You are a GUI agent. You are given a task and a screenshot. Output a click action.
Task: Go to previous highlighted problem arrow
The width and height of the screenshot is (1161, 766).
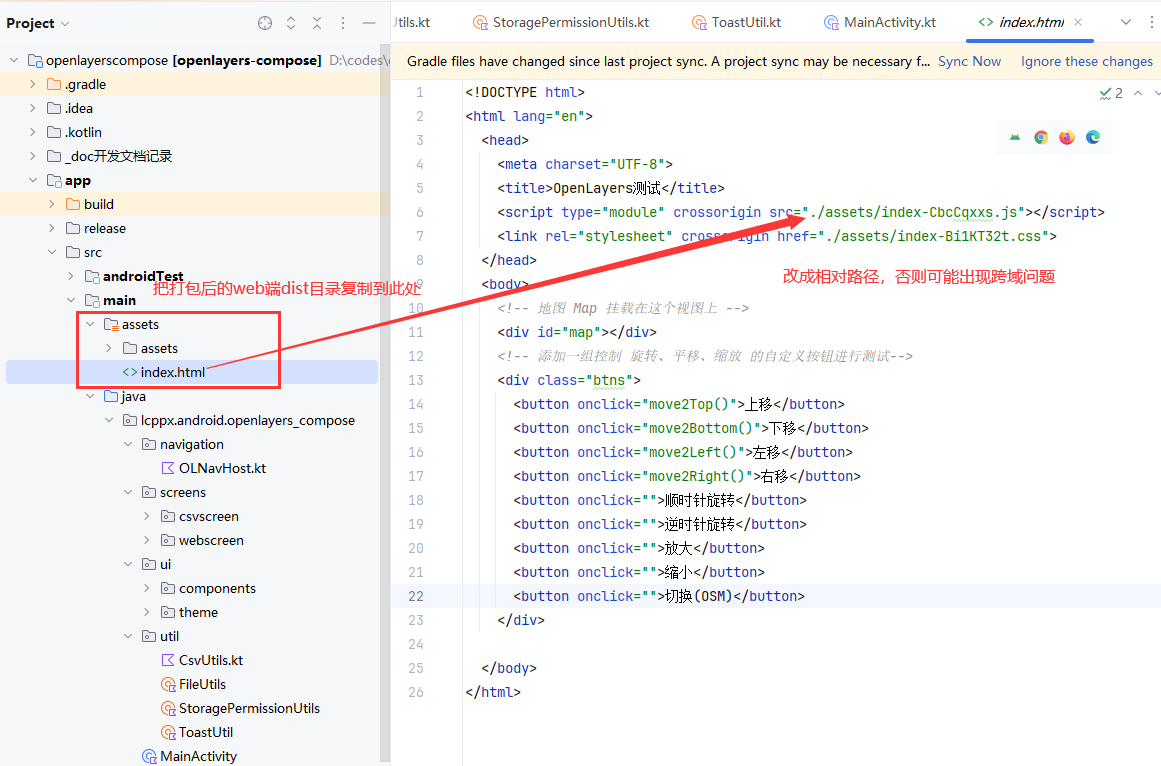(1138, 93)
